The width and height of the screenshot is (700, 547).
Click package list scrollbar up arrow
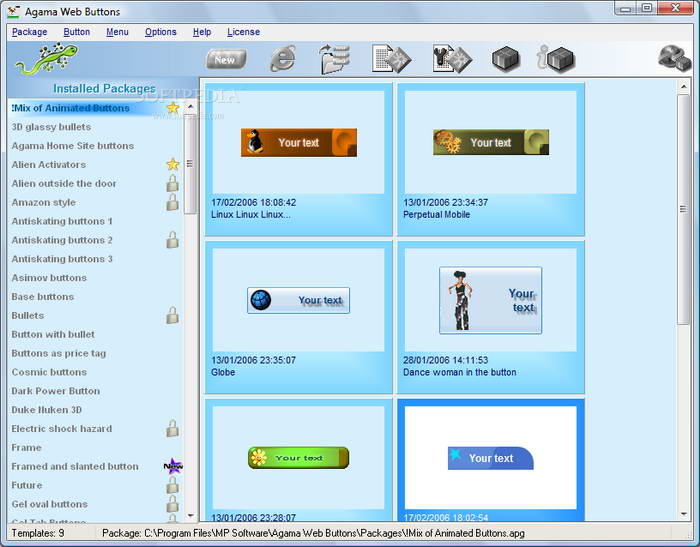(x=191, y=107)
